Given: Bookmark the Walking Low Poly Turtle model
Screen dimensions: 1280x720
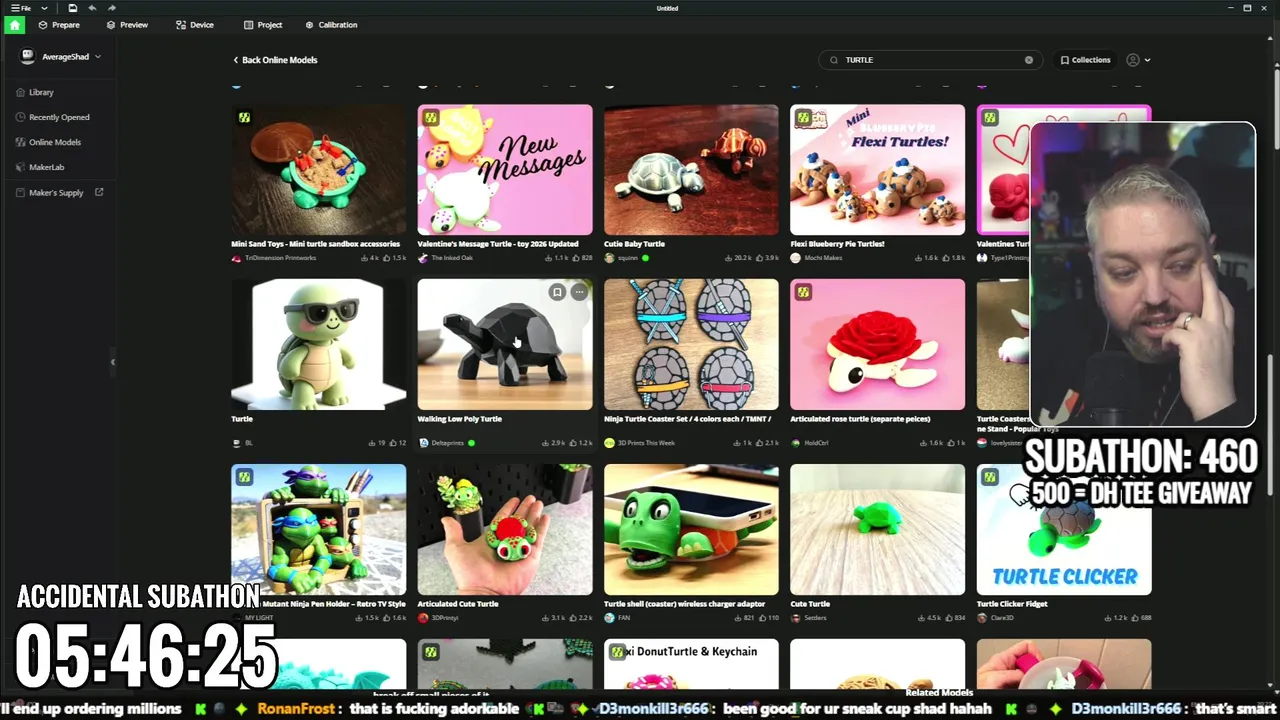Looking at the screenshot, I should (557, 292).
